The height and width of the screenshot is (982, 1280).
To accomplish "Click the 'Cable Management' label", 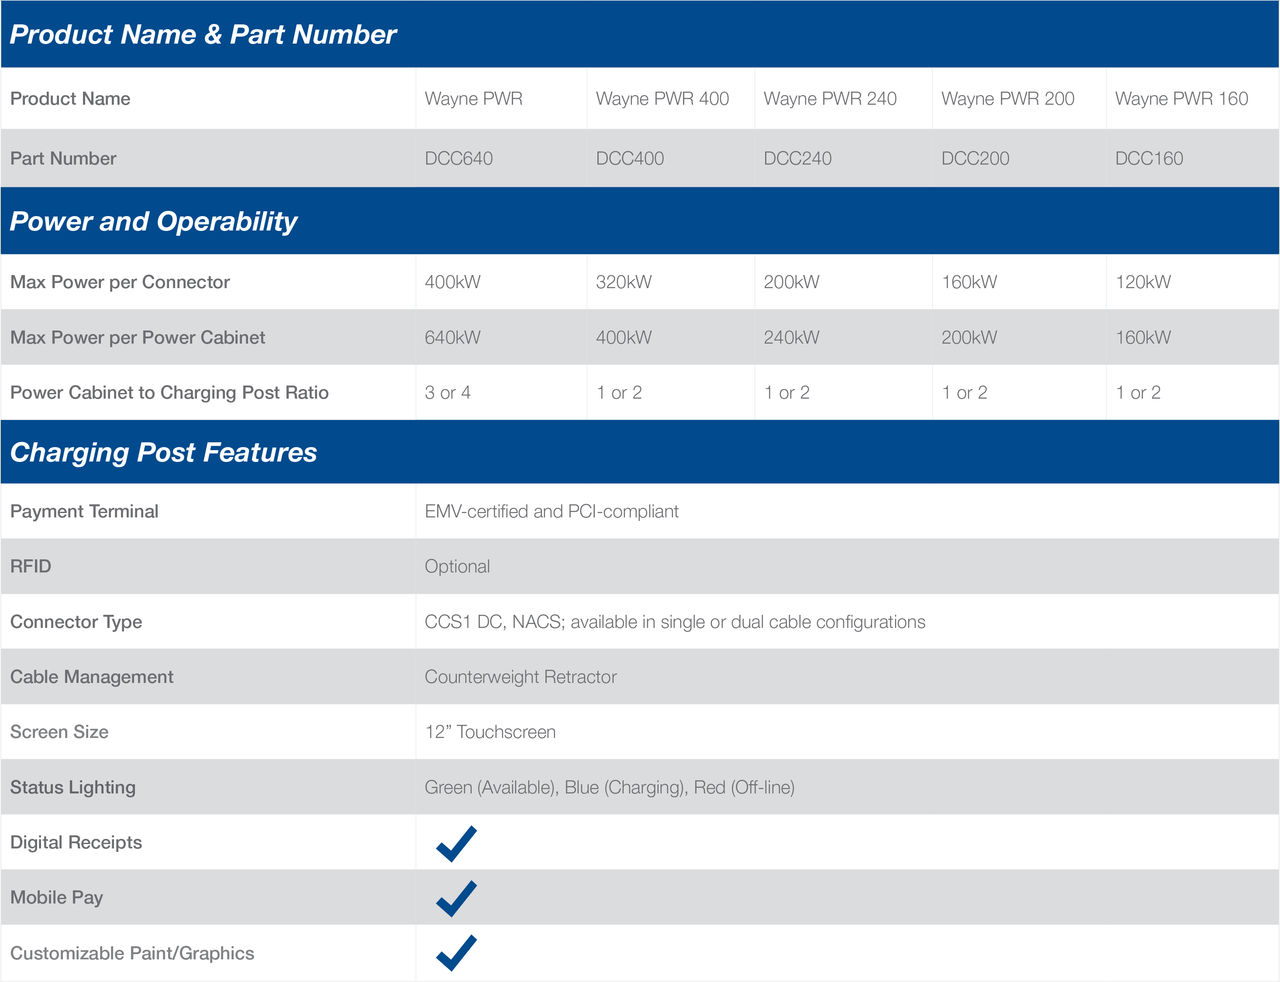I will click(92, 677).
